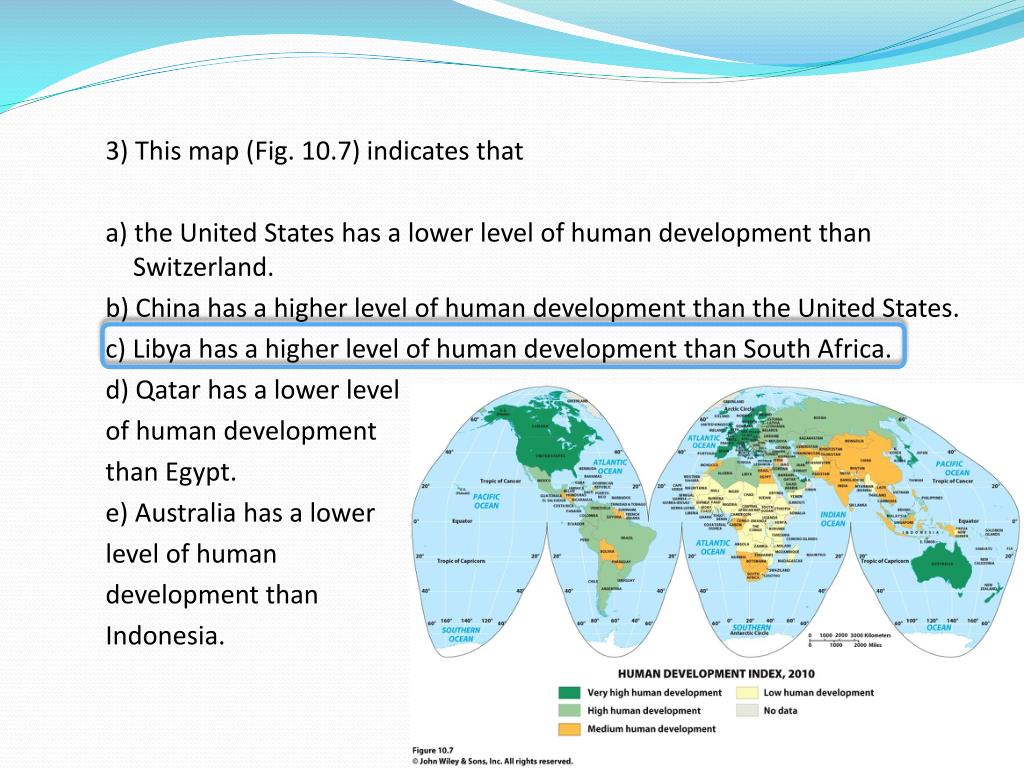The height and width of the screenshot is (768, 1024).
Task: Click the orange 'Medium human development' swatch
Action: [x=569, y=729]
